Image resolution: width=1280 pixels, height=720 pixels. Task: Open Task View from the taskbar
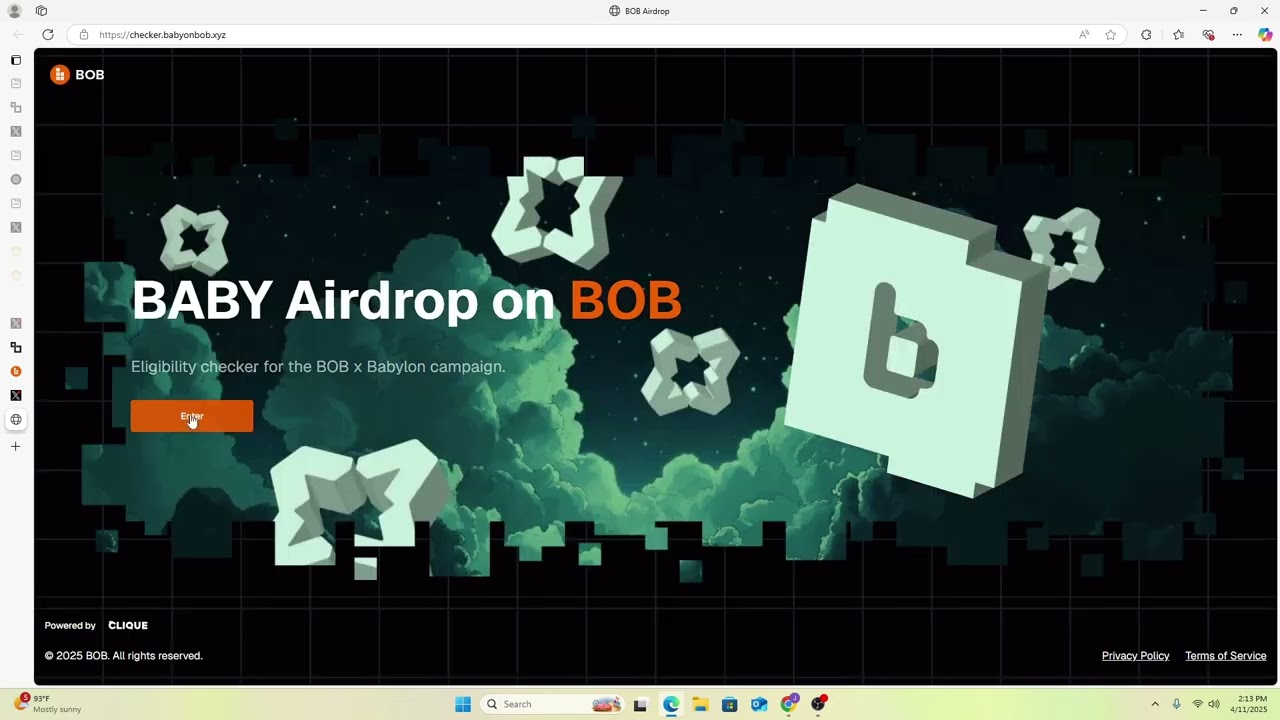(641, 704)
